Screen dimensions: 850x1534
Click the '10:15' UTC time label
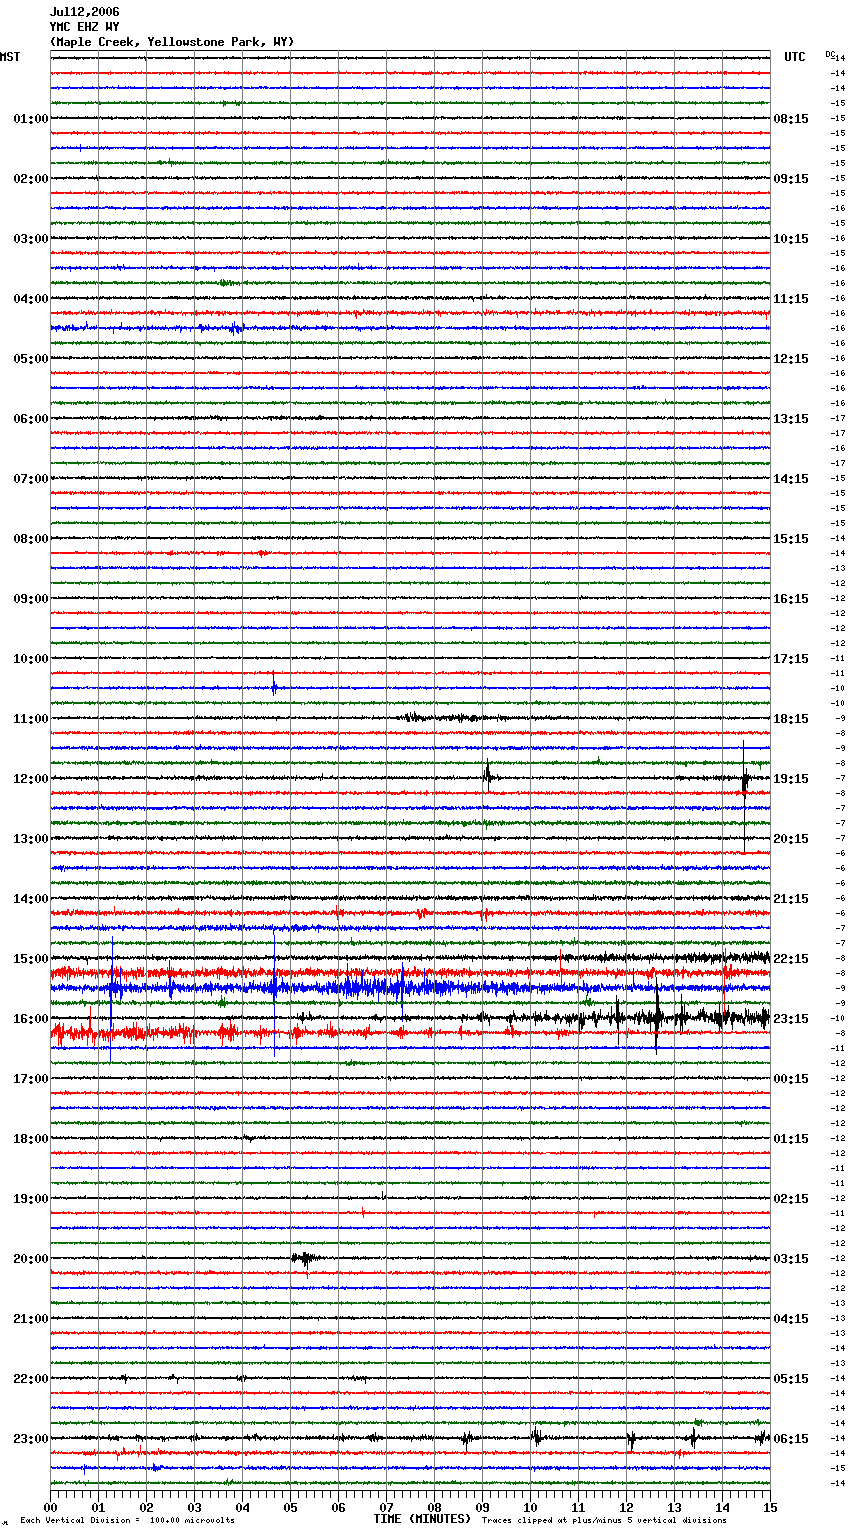pyautogui.click(x=791, y=239)
